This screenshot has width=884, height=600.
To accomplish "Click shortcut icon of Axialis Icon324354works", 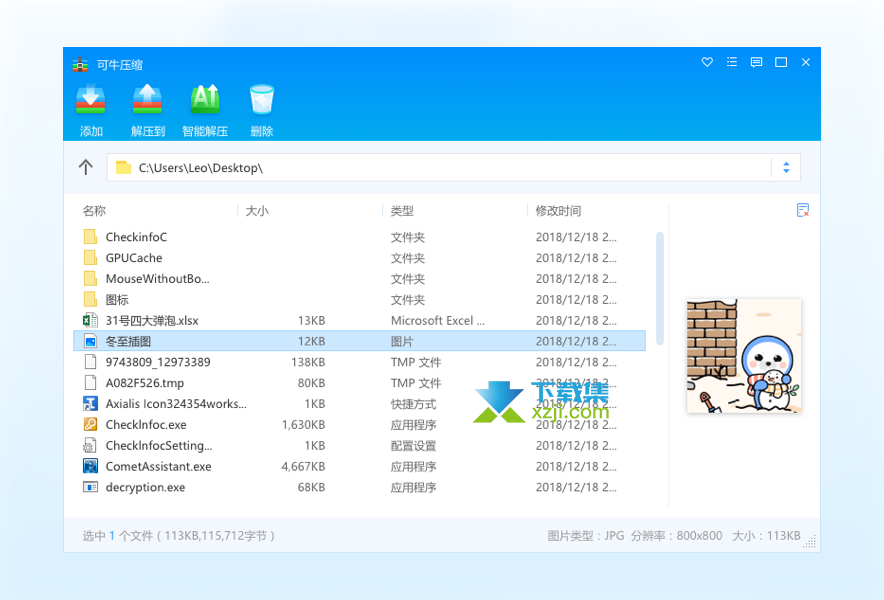I will 90,403.
